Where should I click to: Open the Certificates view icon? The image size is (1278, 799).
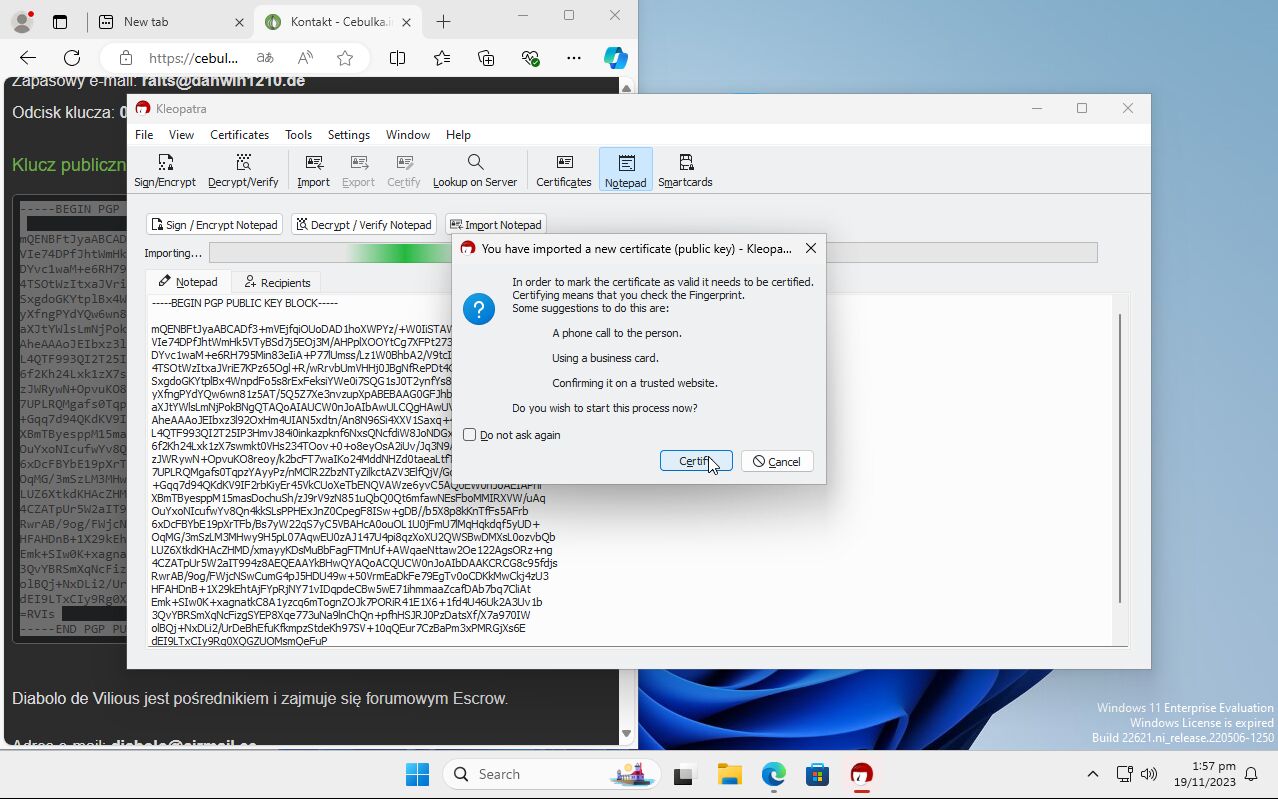564,170
